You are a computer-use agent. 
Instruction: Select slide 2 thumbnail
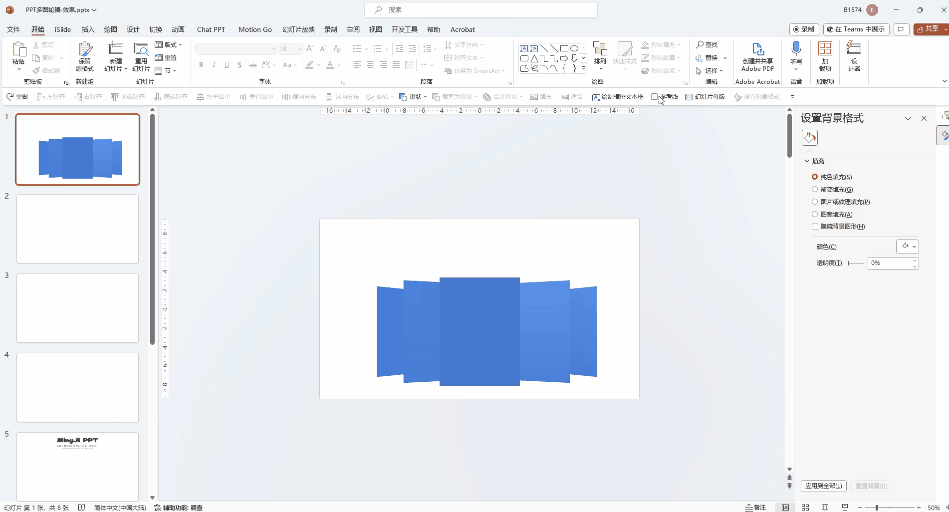point(77,229)
